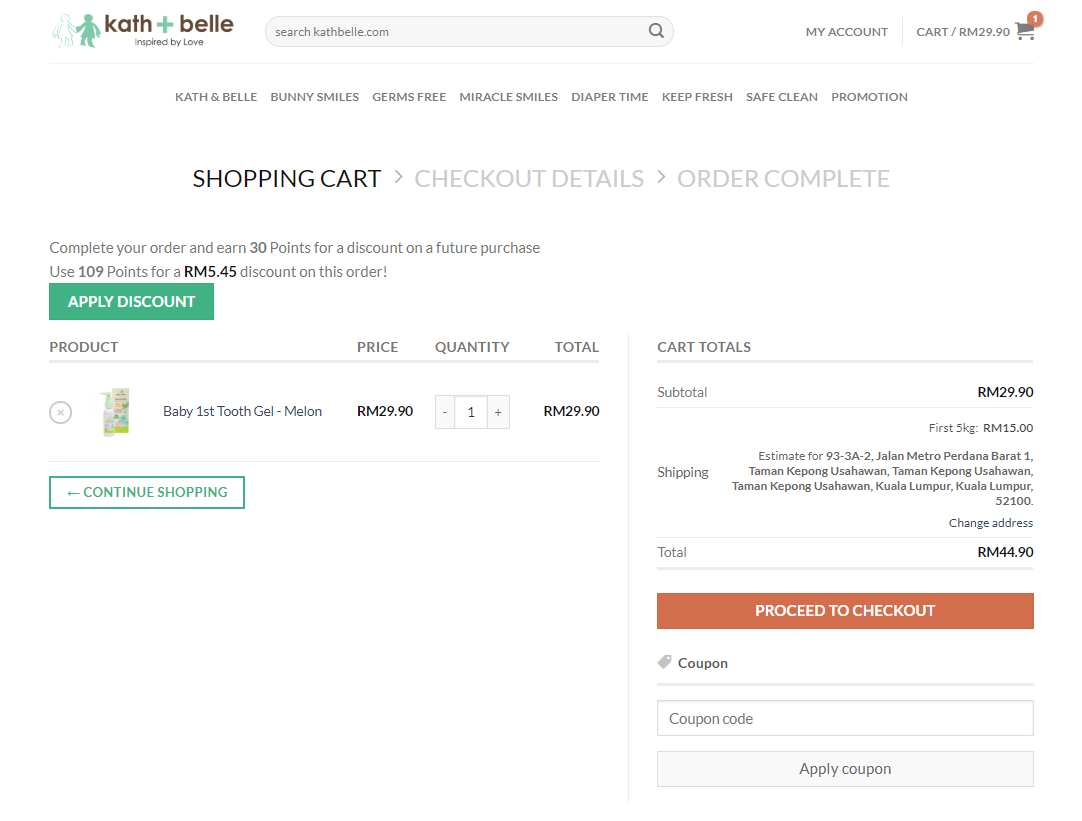Image resolution: width=1082 pixels, height=821 pixels.
Task: Remove Baby 1st Tooth Gel using the × icon
Action: tap(60, 412)
